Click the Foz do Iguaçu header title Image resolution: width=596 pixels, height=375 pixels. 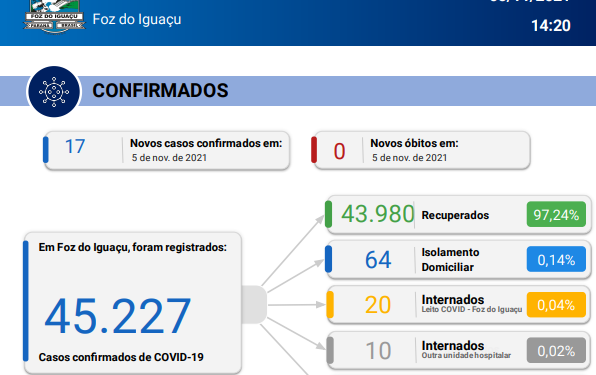pos(137,19)
